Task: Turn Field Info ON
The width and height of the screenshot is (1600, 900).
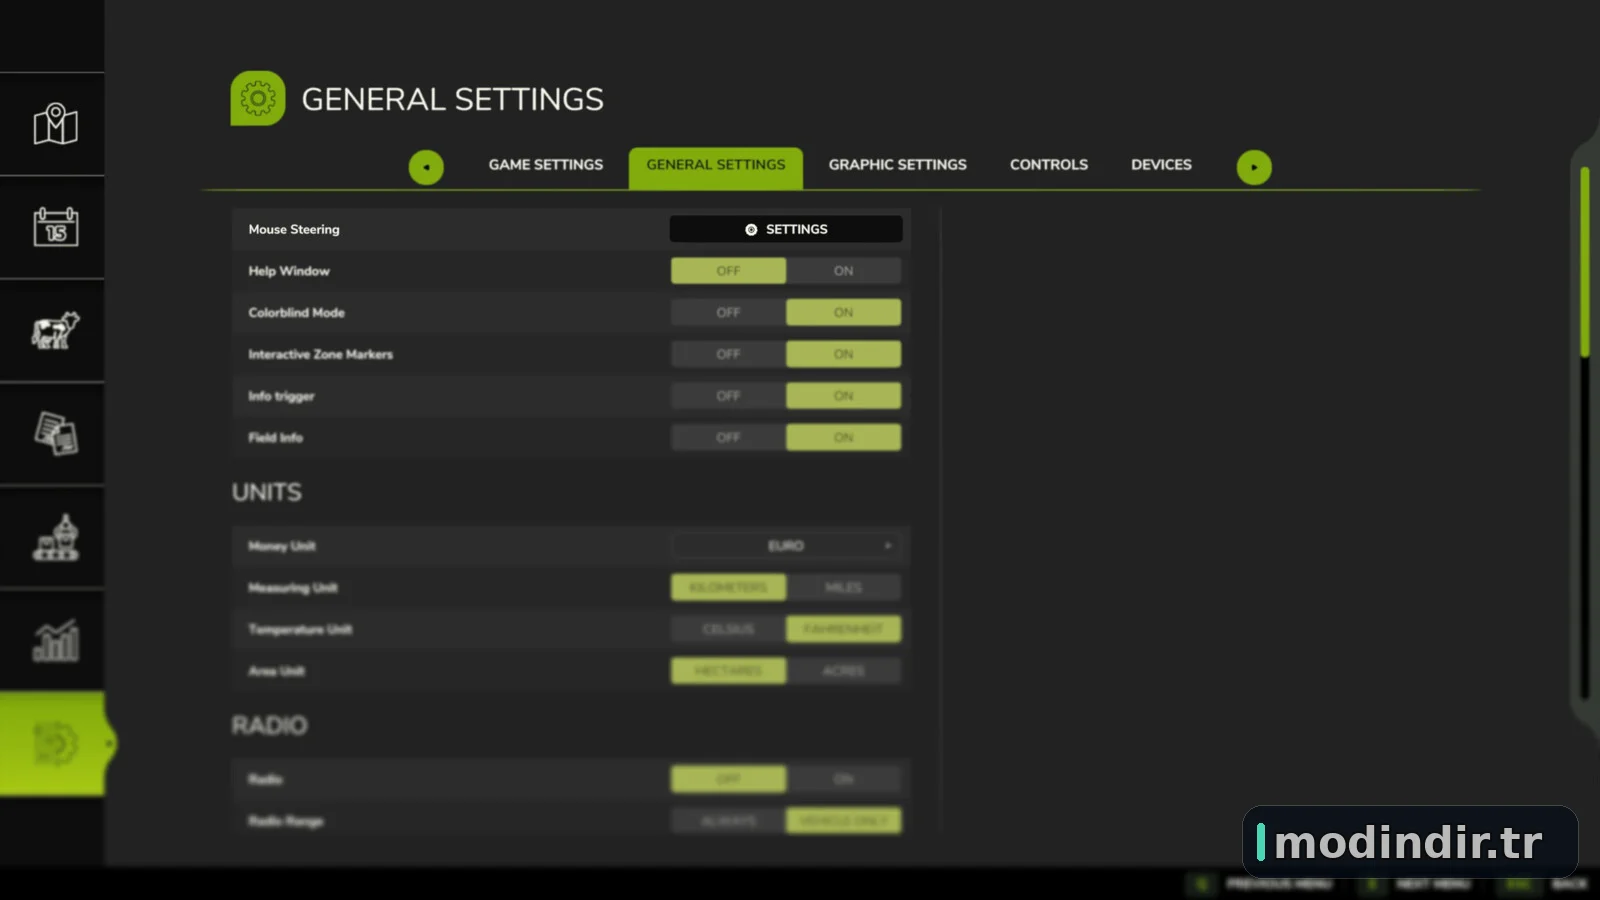Action: click(x=844, y=438)
